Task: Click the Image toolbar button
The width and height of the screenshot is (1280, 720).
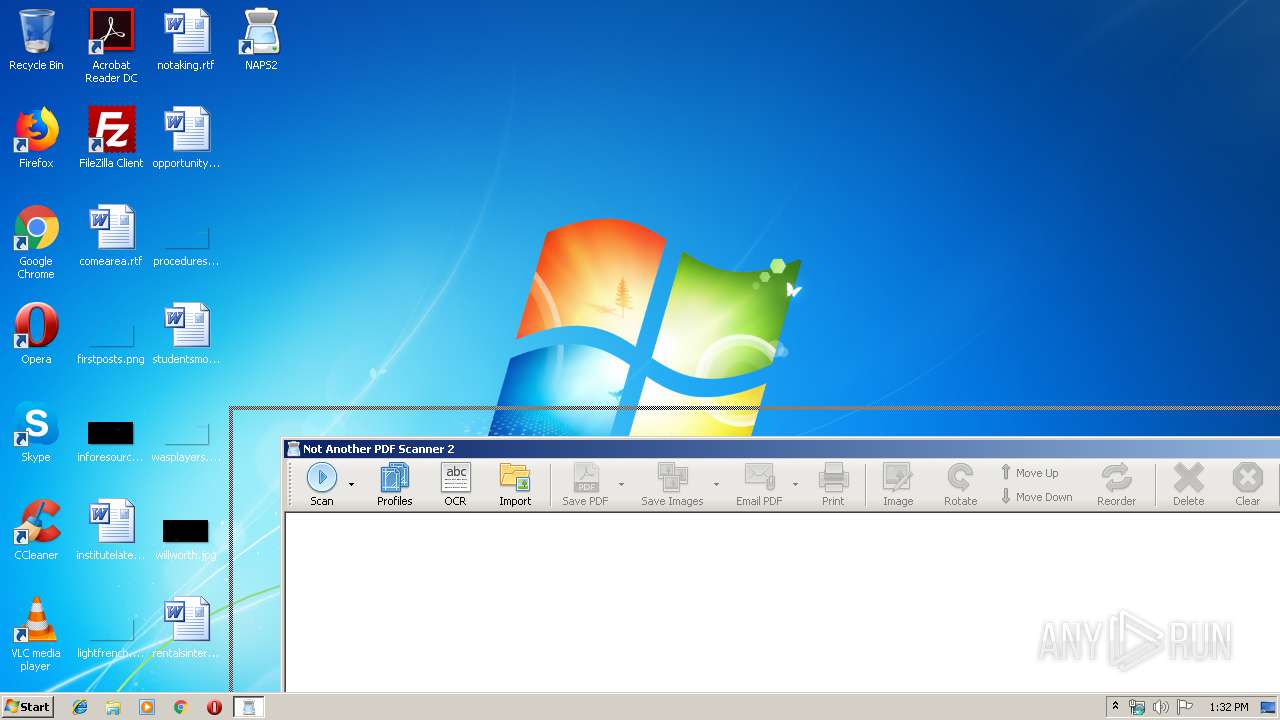Action: [898, 485]
